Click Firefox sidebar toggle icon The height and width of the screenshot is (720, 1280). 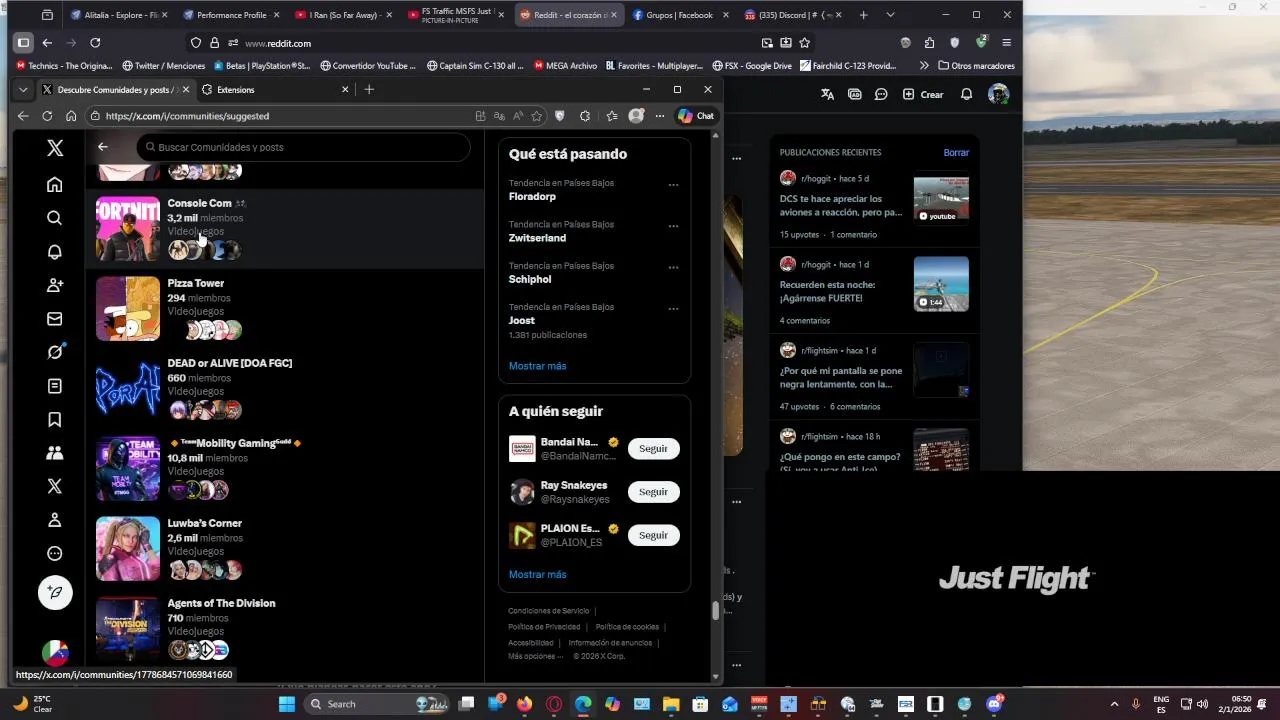point(23,43)
